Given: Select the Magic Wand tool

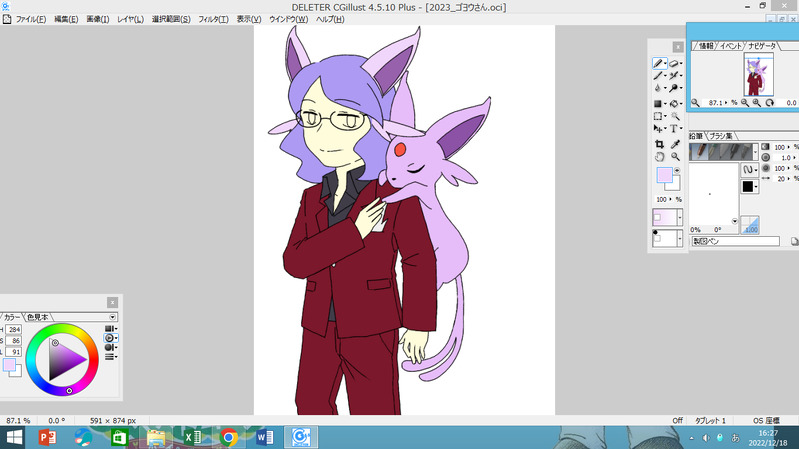Looking at the screenshot, I should tap(675, 116).
